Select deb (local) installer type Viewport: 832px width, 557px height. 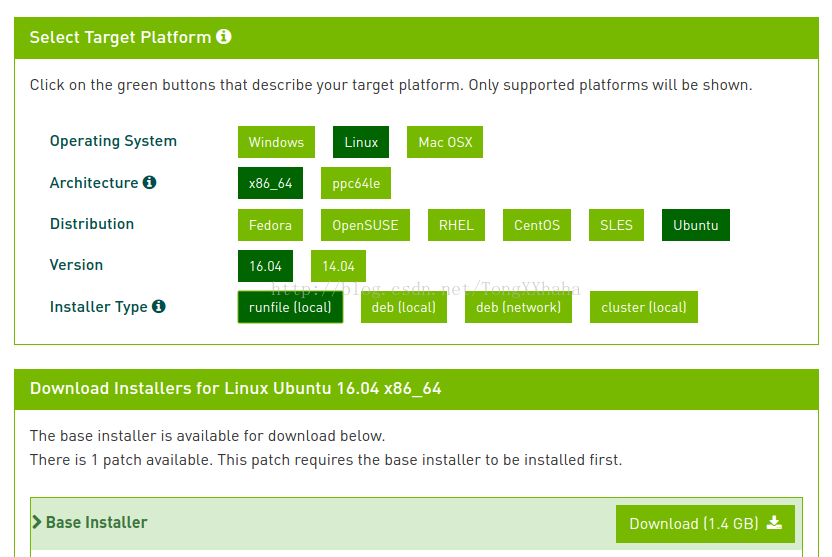pyautogui.click(x=404, y=307)
